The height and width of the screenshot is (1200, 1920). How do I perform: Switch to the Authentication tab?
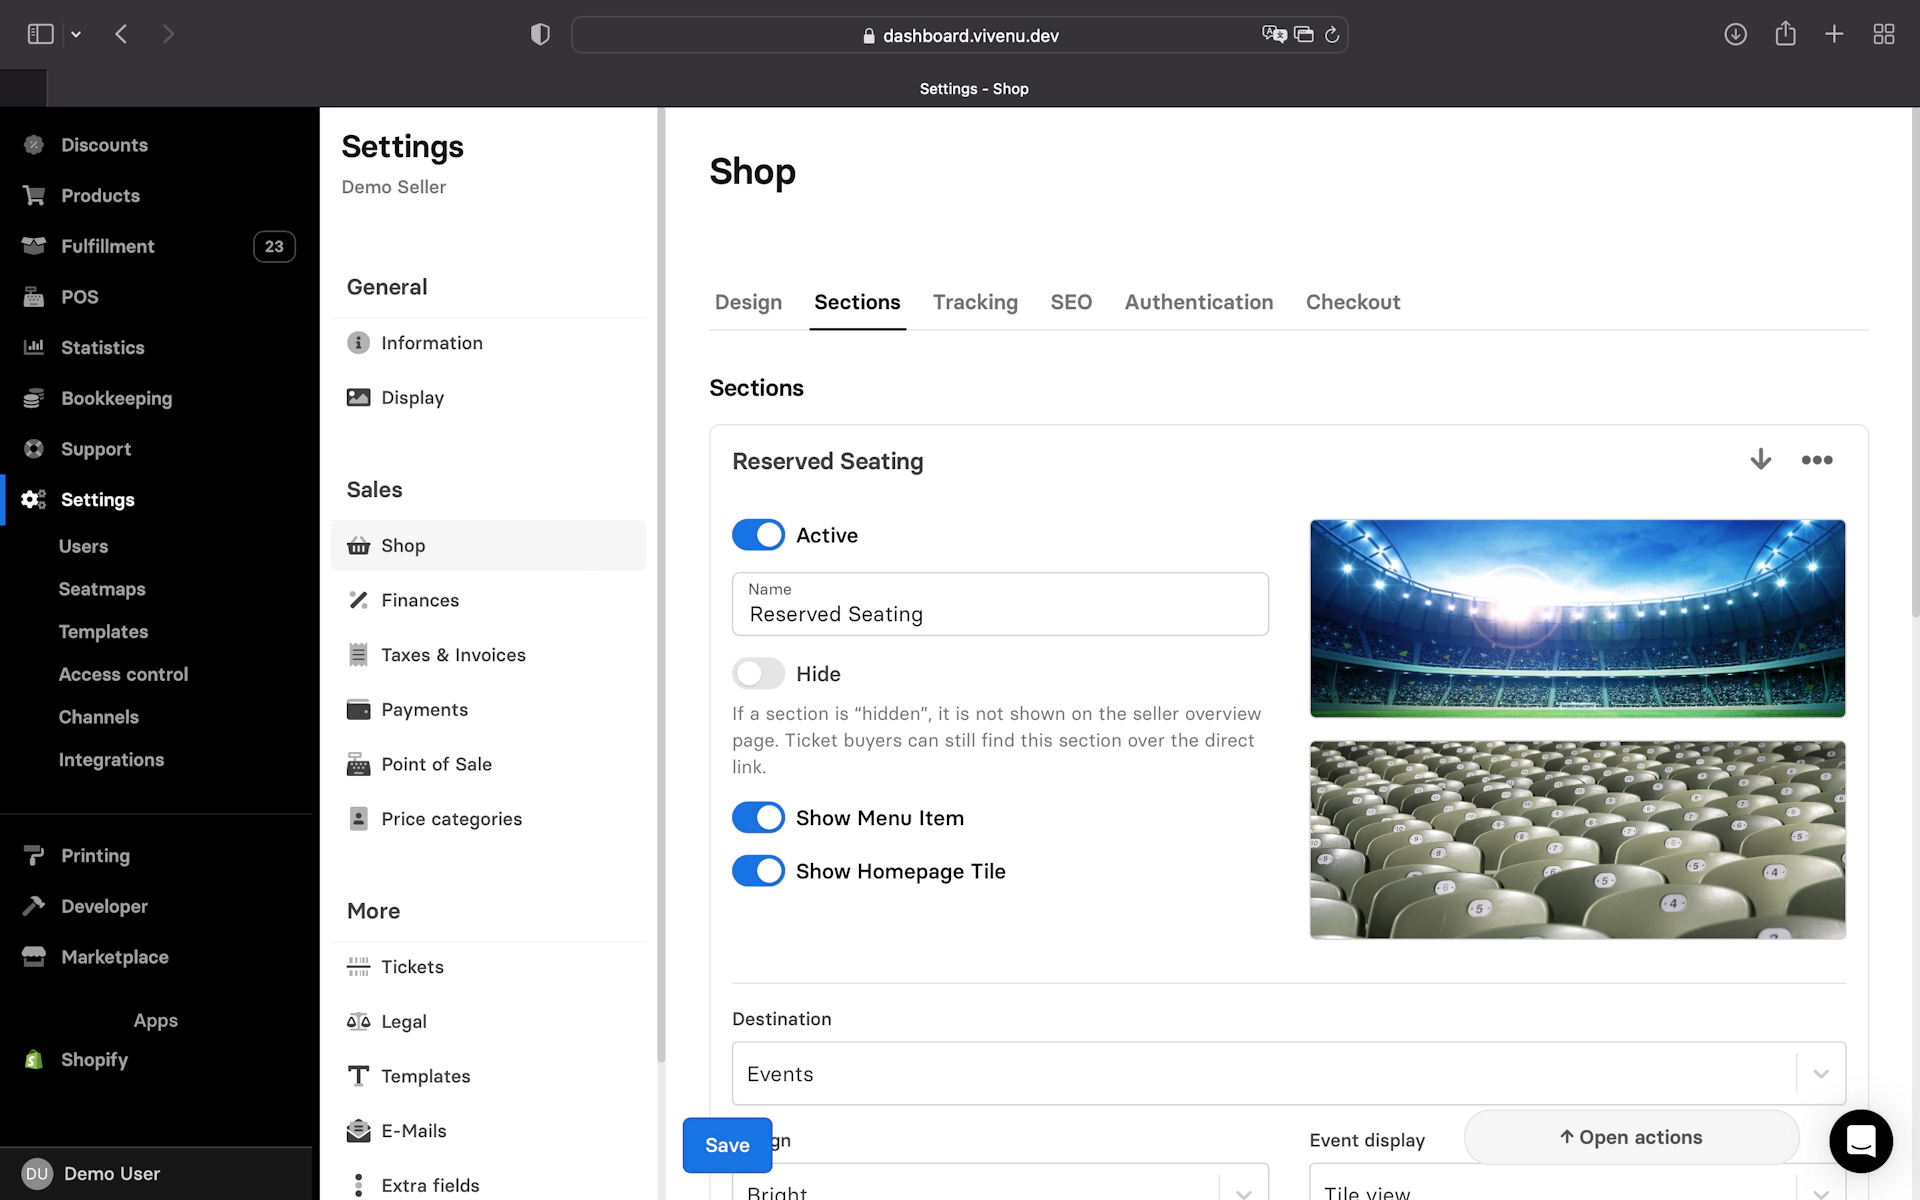1198,302
